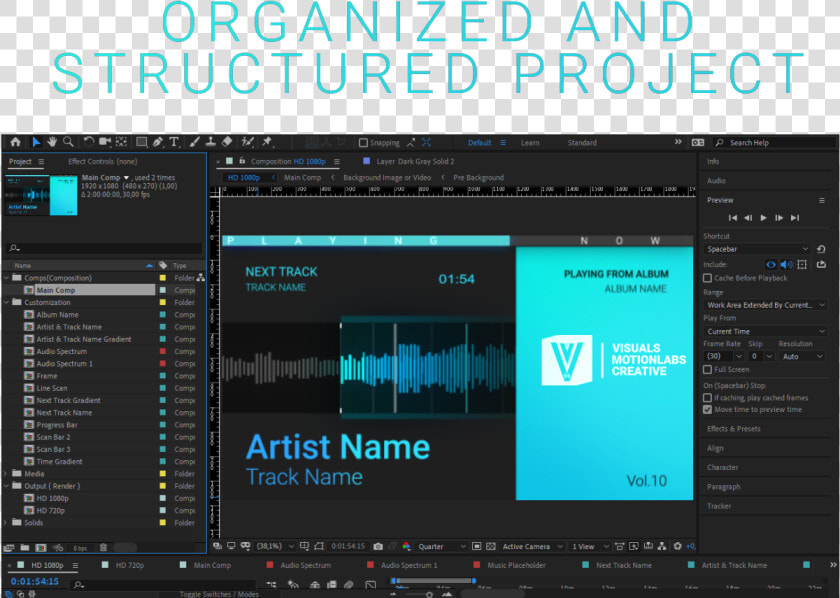Toggle transparency grid icon in viewer footer
The height and width of the screenshot is (598, 840).
[491, 547]
